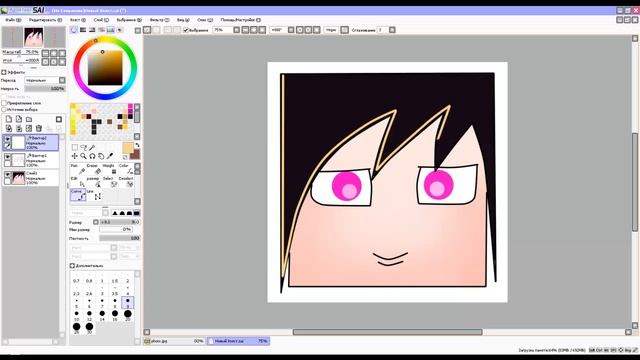Open the zoom percentage dropdown in toolbar
The width and height of the screenshot is (640, 360).
[x=237, y=30]
